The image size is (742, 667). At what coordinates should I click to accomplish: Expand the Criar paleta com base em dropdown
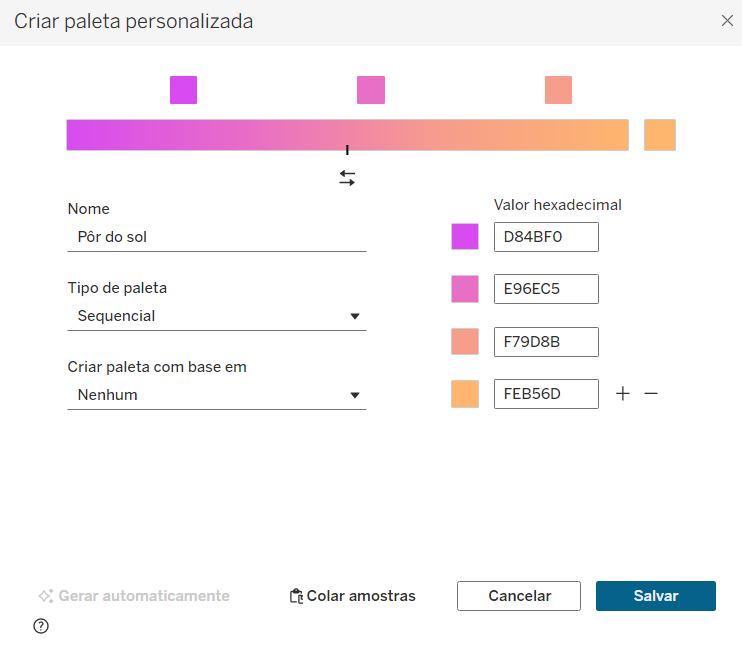pos(216,395)
